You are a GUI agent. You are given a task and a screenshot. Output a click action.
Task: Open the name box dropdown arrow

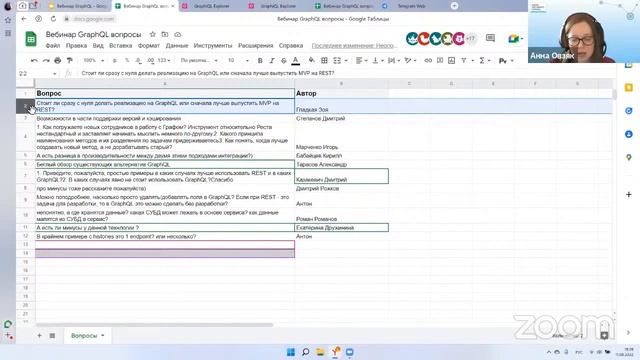(54, 73)
